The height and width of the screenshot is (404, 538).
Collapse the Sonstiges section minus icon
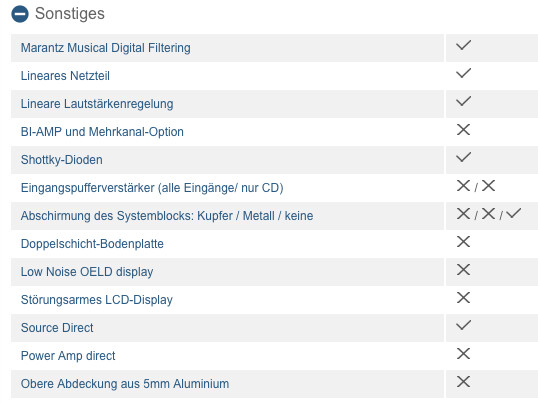point(20,14)
